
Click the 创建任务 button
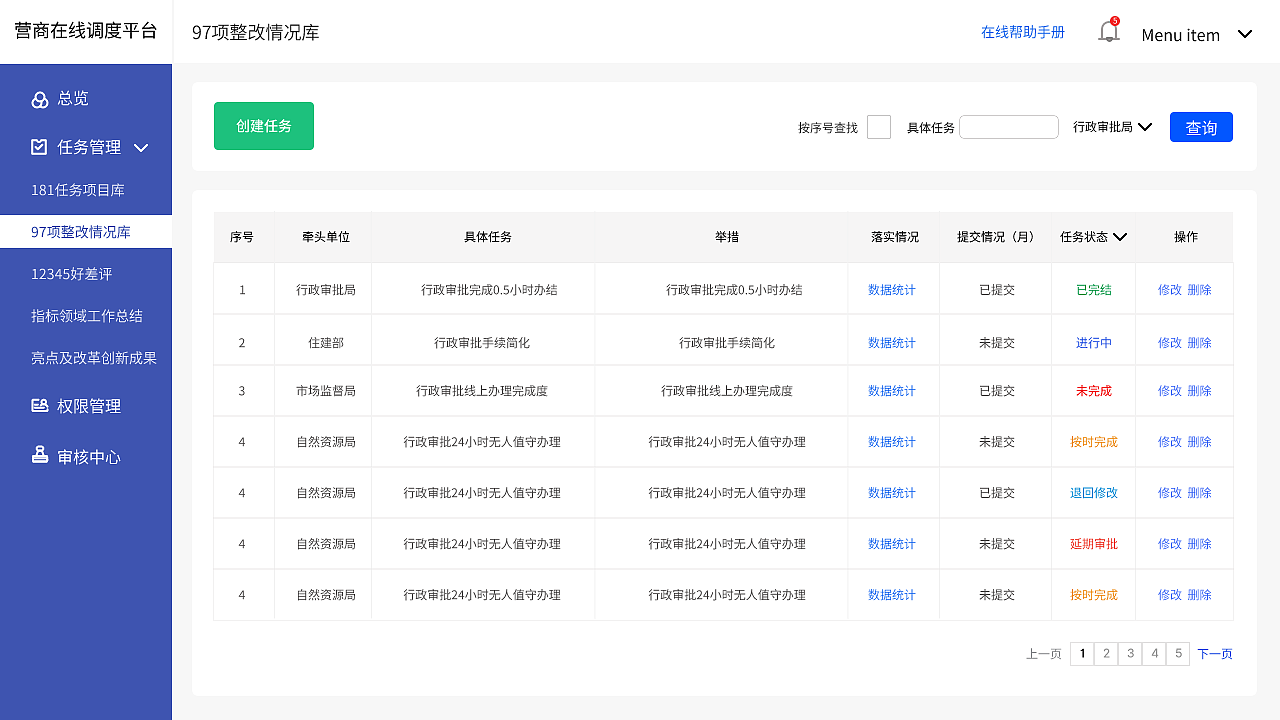point(264,126)
